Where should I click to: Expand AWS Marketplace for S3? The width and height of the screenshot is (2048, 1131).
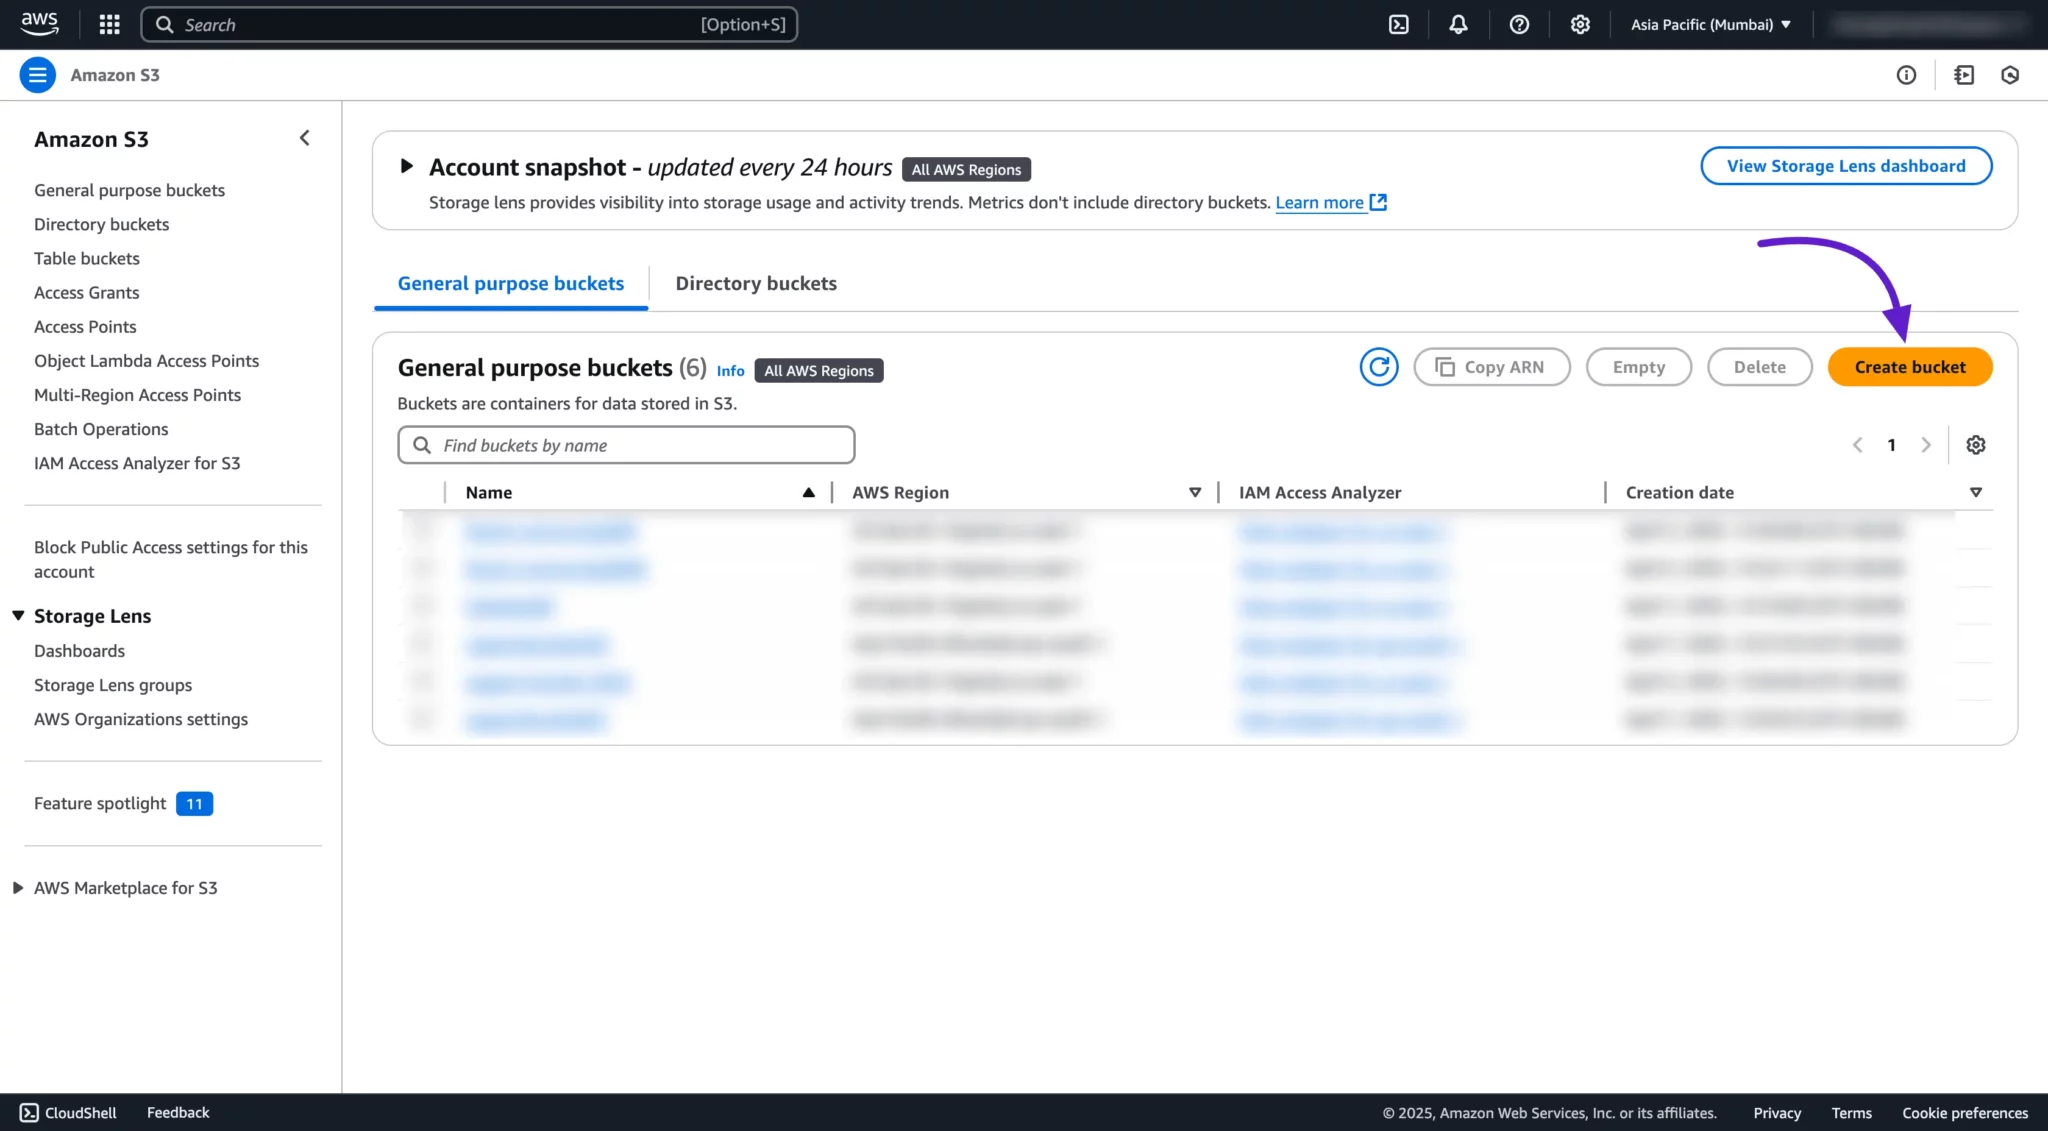pyautogui.click(x=18, y=888)
